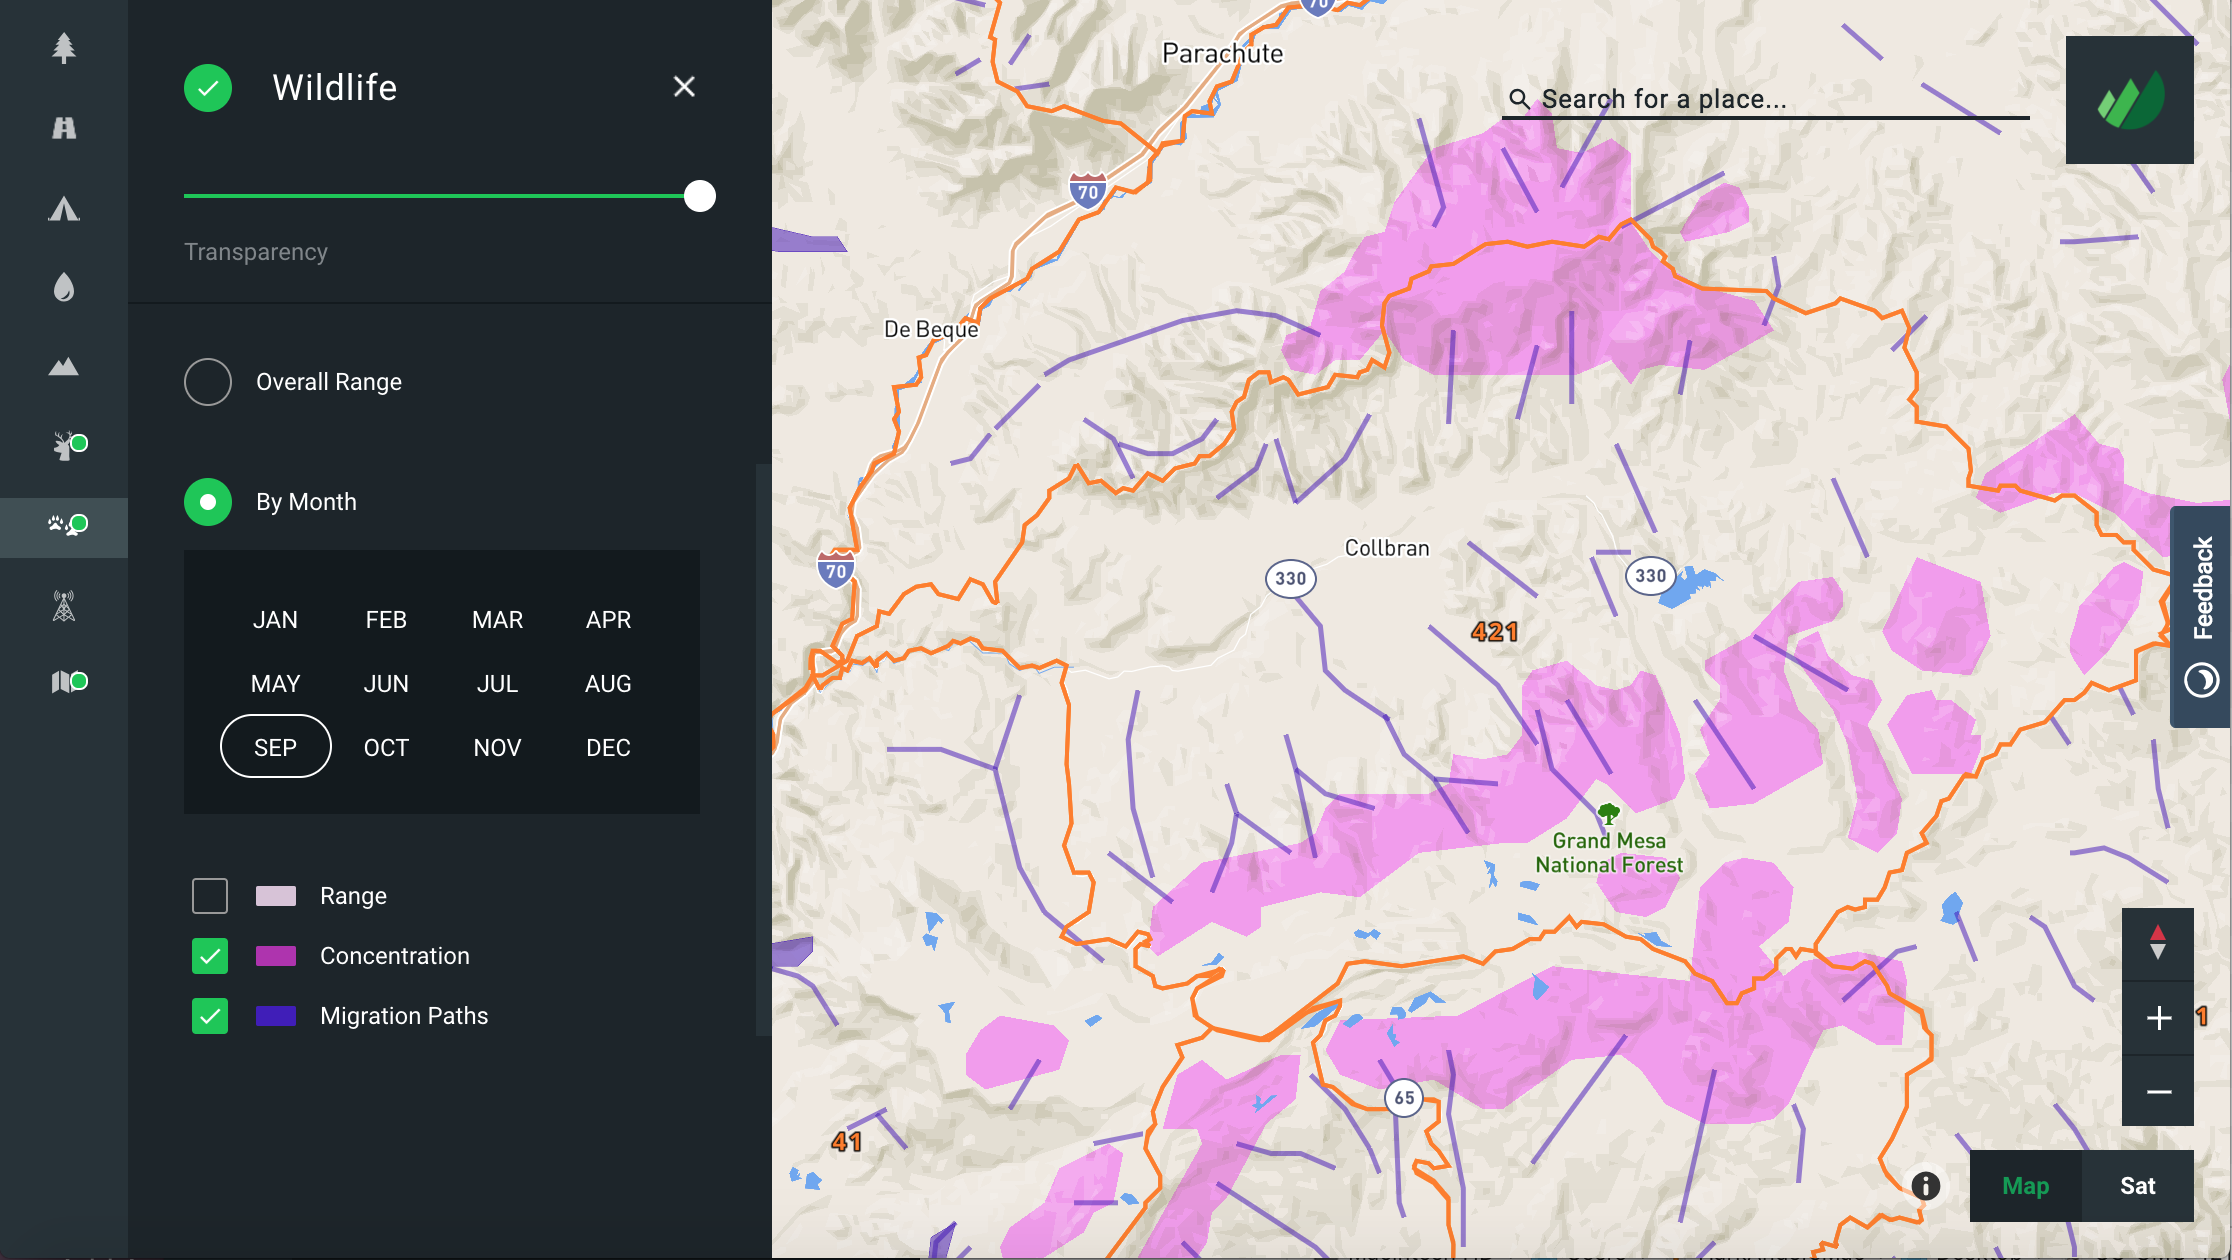Toggle the green Wildlife layer checkmark
This screenshot has height=1260, width=2232.
(208, 88)
